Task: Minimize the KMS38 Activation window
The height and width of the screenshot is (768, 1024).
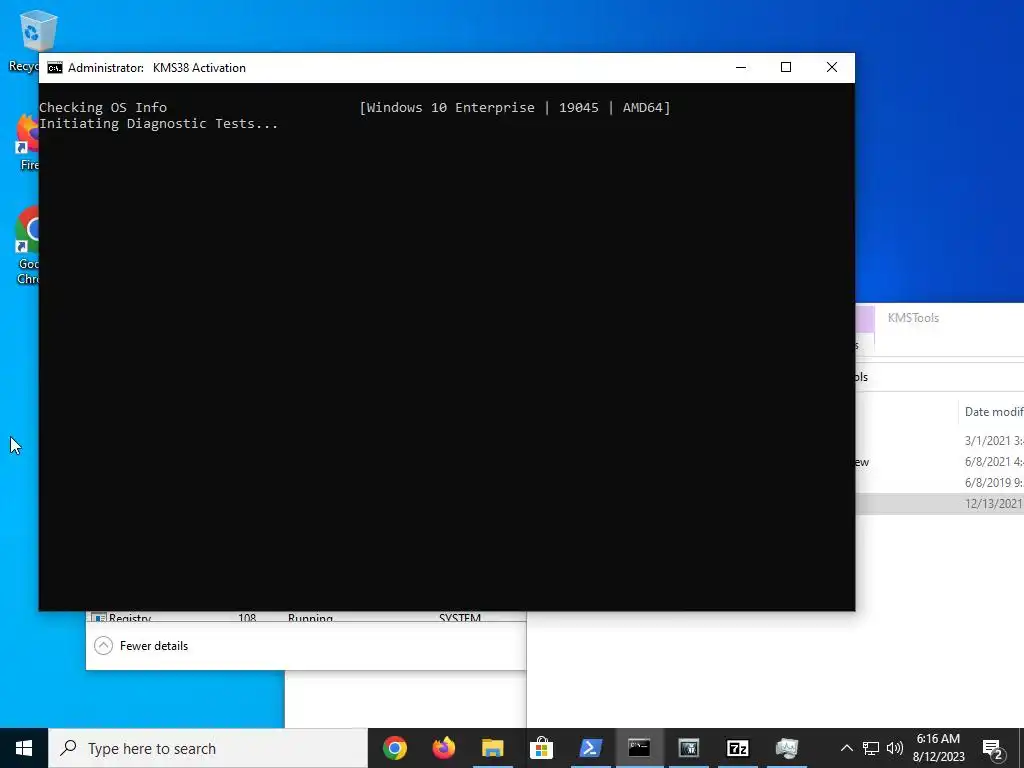Action: coord(741,67)
